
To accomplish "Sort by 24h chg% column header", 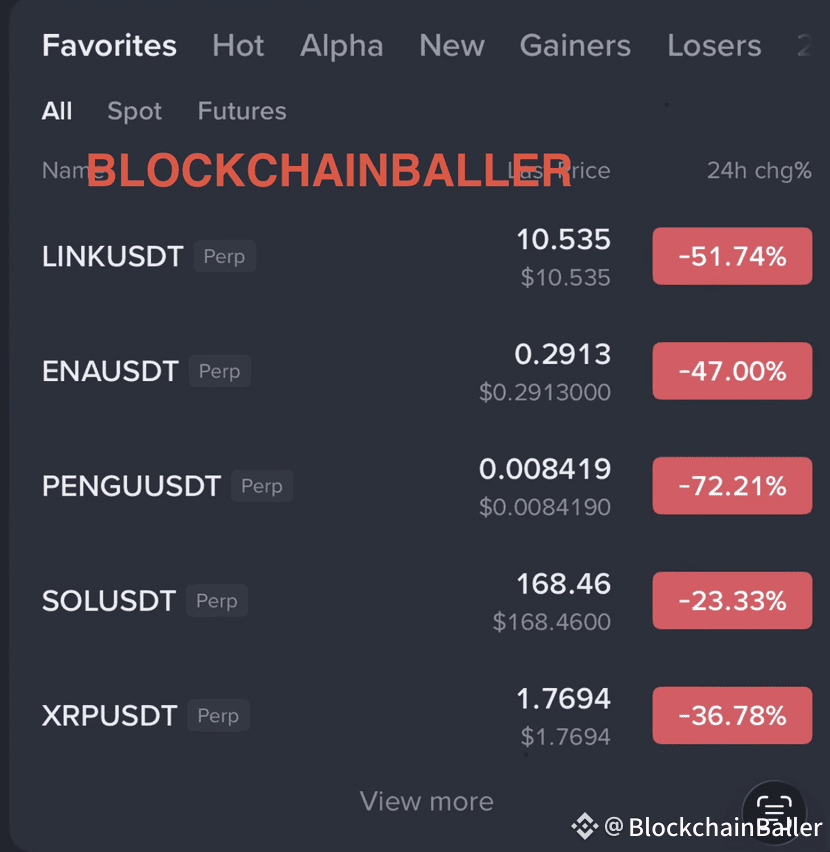I will [x=759, y=171].
